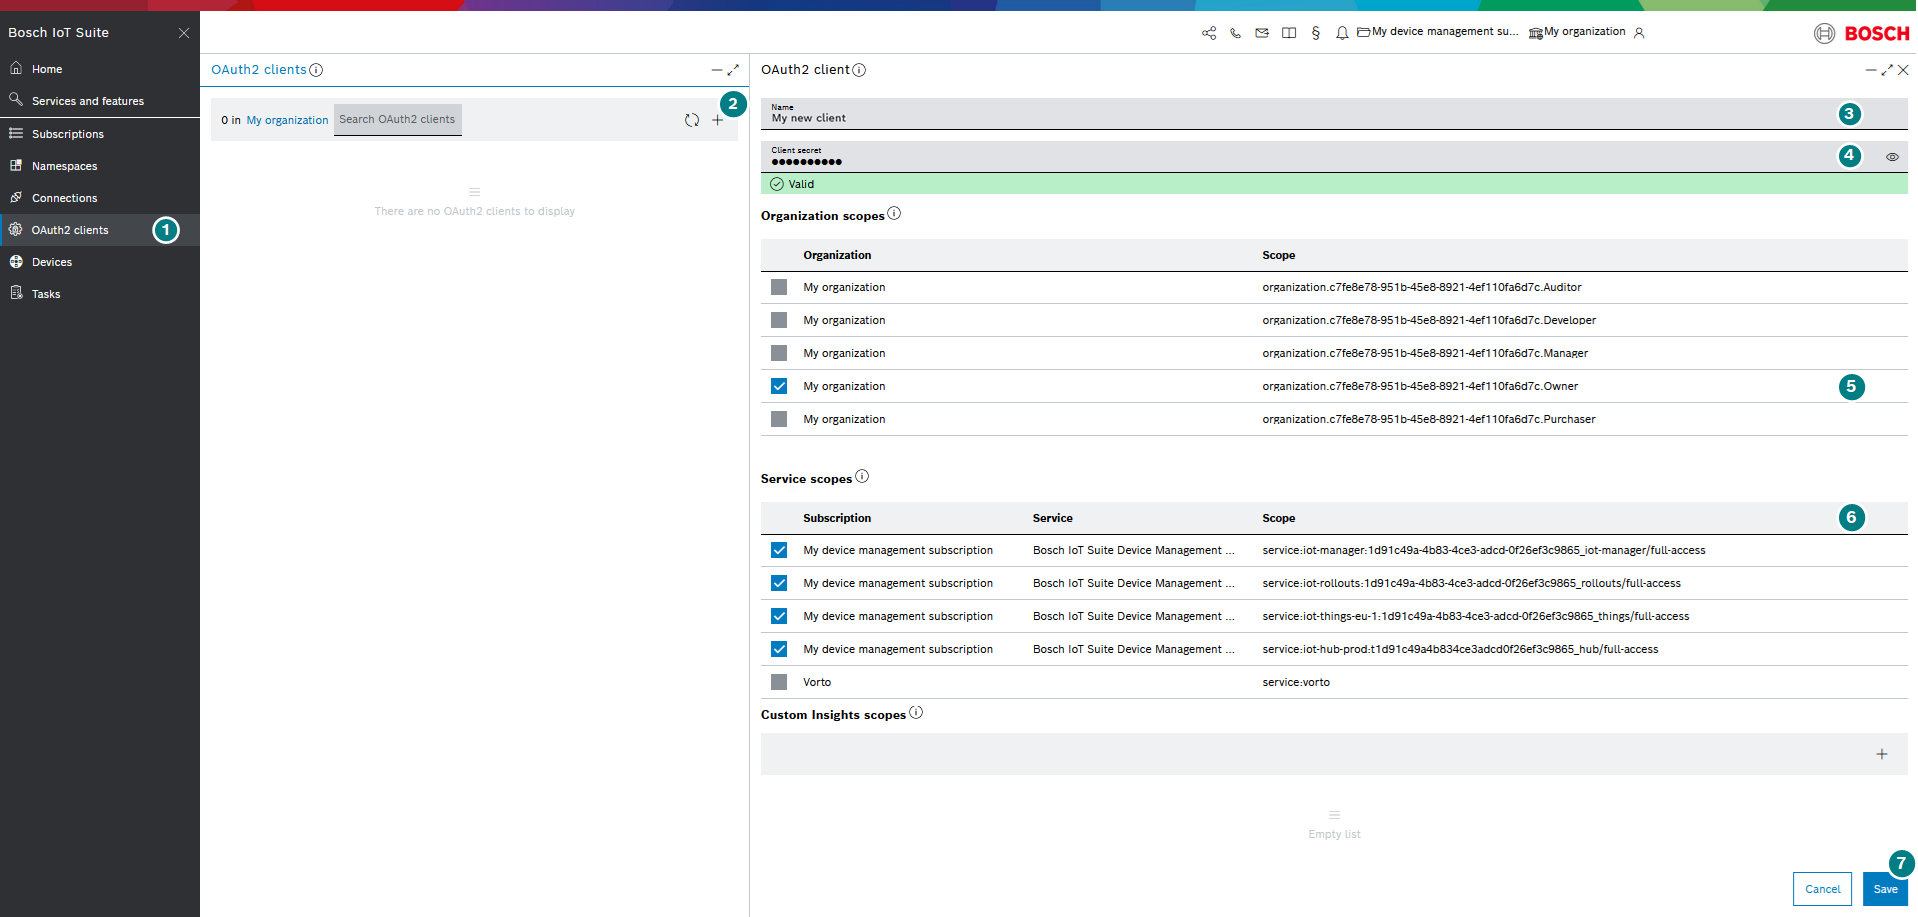Close the Bosch IoT Suite sidebar
The image size is (1918, 917).
point(184,33)
